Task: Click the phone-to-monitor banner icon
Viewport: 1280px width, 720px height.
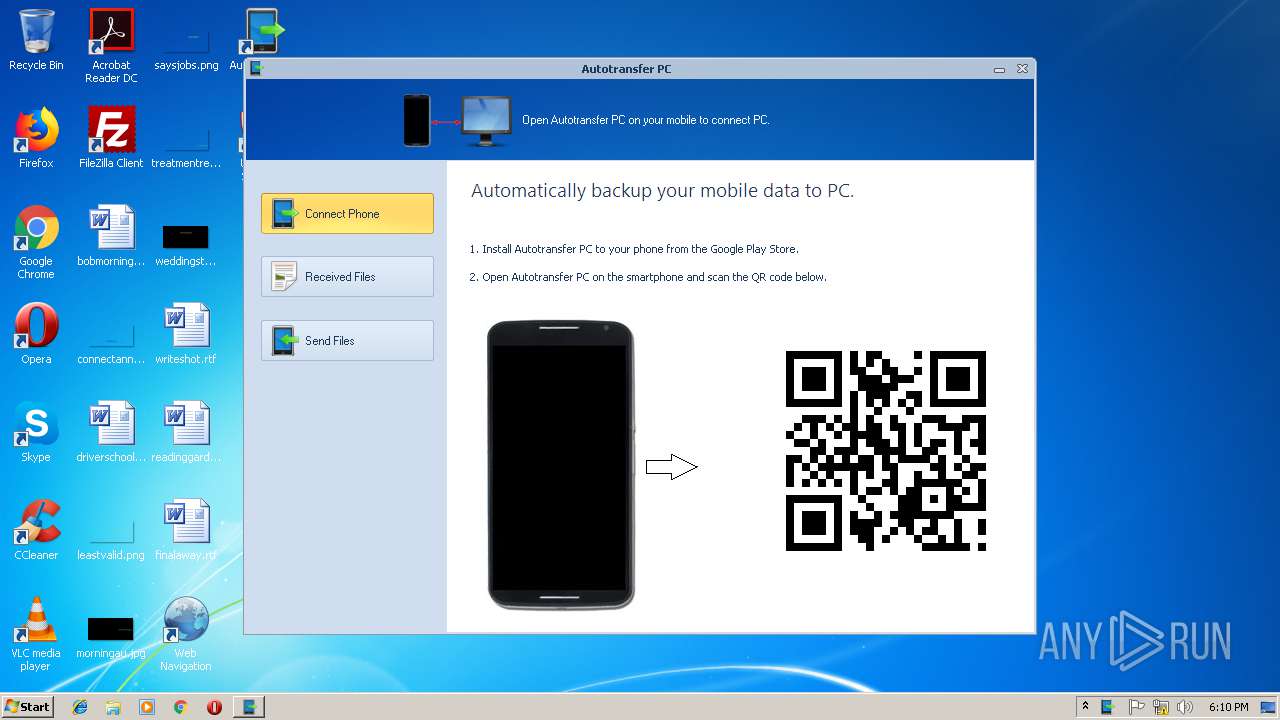Action: click(x=457, y=120)
